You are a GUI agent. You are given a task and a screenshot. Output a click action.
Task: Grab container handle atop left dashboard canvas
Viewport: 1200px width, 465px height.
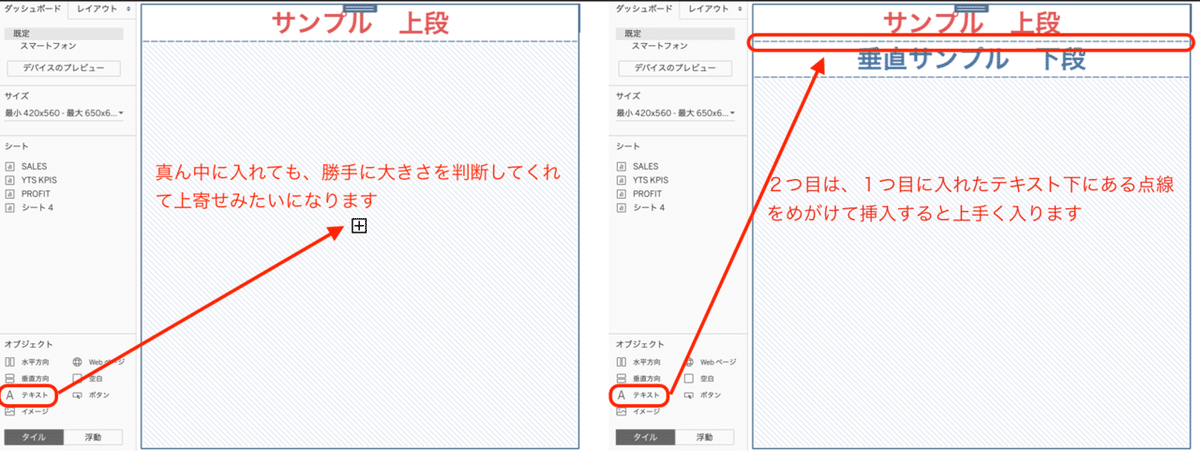click(x=360, y=7)
